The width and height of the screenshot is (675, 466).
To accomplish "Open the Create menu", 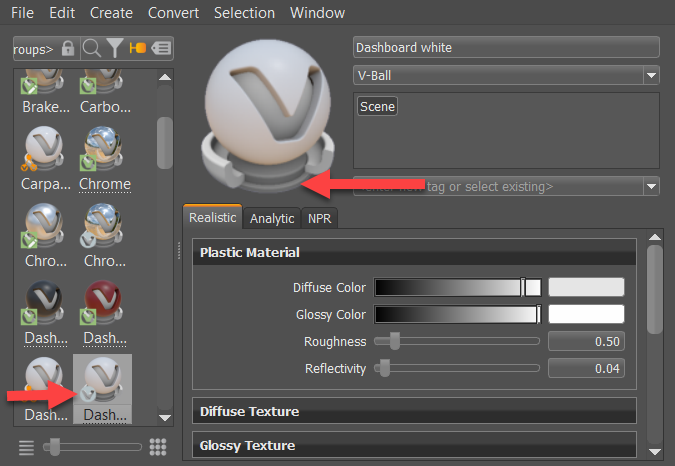I will [111, 13].
